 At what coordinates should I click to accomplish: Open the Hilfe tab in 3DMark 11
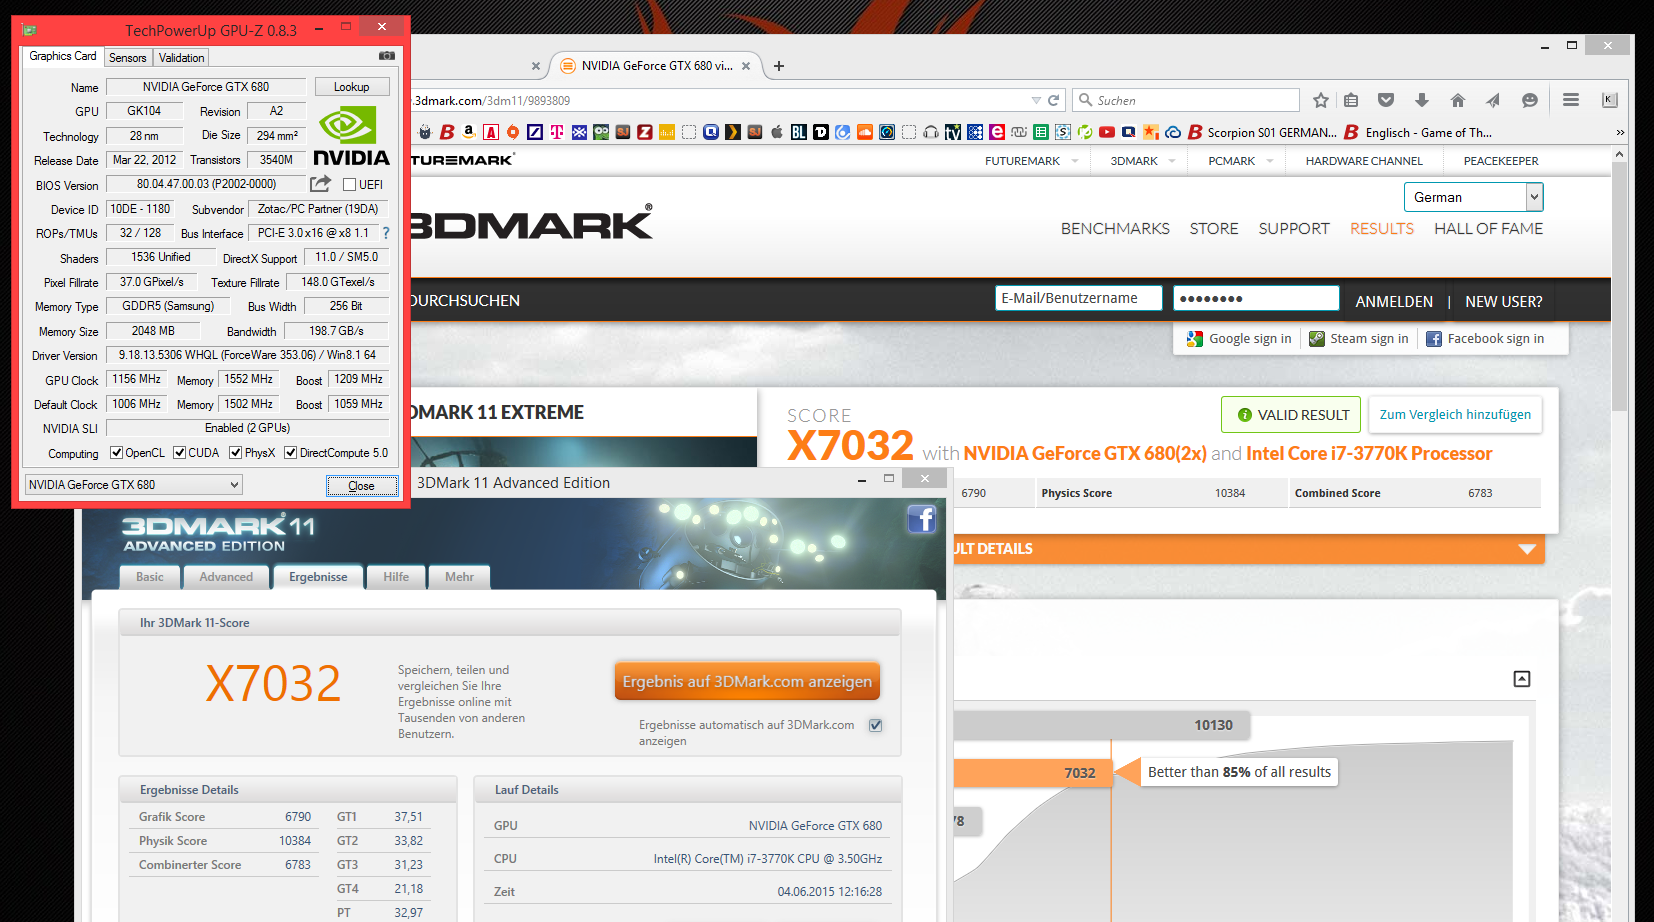point(396,577)
